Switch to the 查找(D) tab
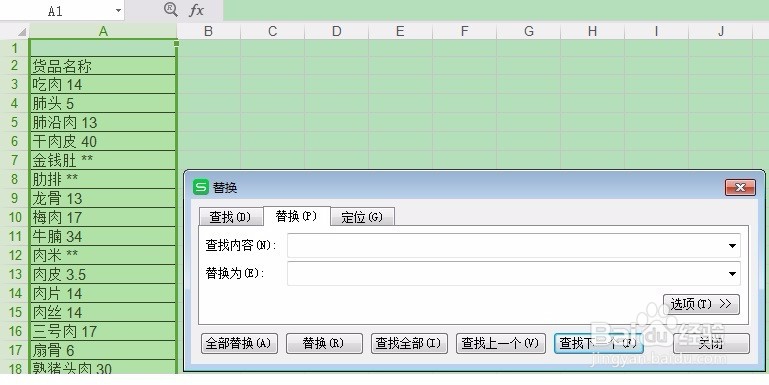This screenshot has height=385, width=769. [x=230, y=217]
